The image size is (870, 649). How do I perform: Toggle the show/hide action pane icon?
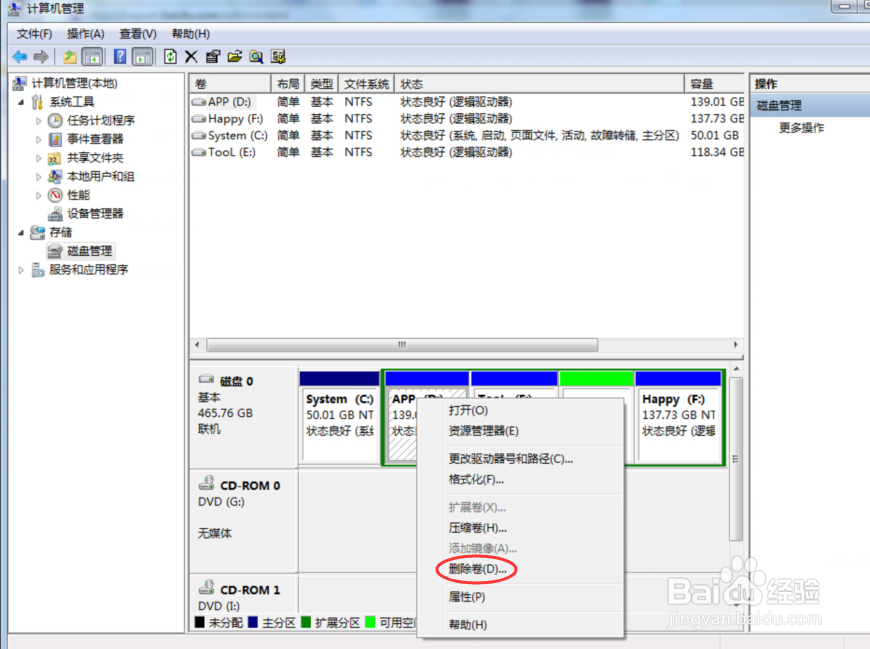point(144,56)
